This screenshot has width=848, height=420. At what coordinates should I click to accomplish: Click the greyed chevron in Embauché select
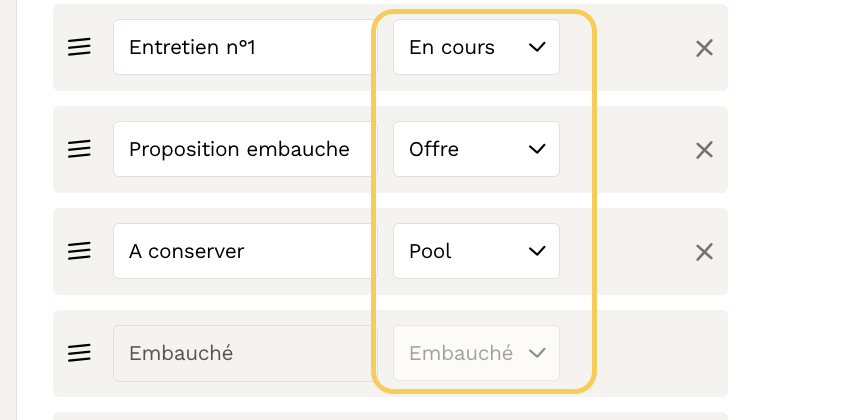[537, 353]
